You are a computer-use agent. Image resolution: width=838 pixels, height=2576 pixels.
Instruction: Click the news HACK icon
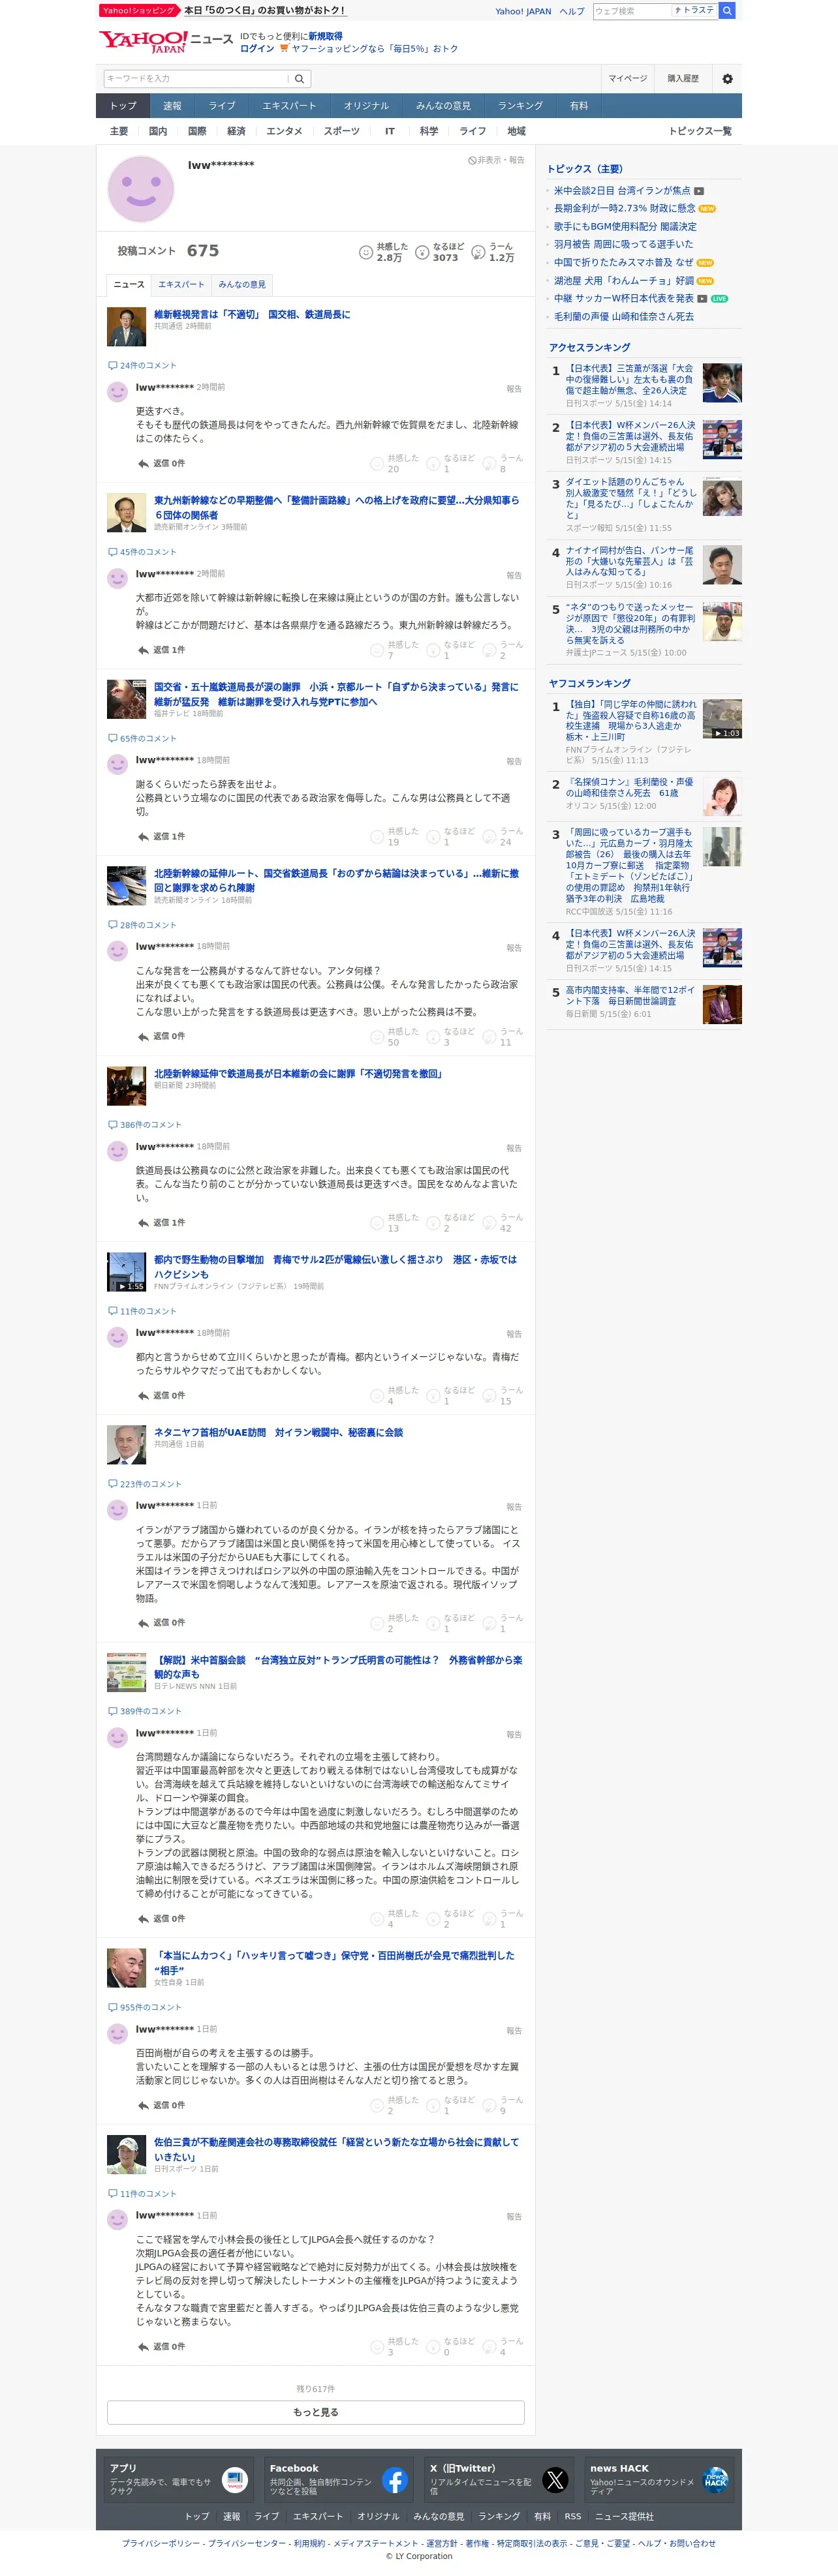click(715, 2480)
